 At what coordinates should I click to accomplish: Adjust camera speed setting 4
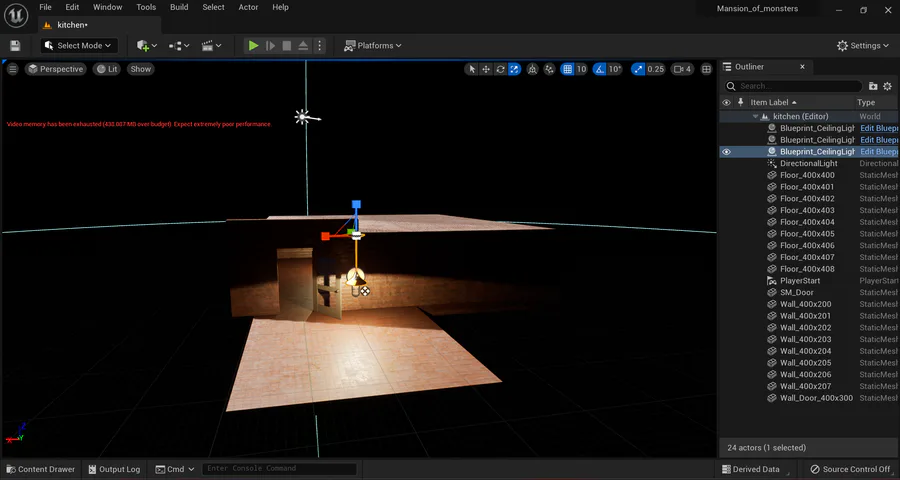click(x=682, y=69)
